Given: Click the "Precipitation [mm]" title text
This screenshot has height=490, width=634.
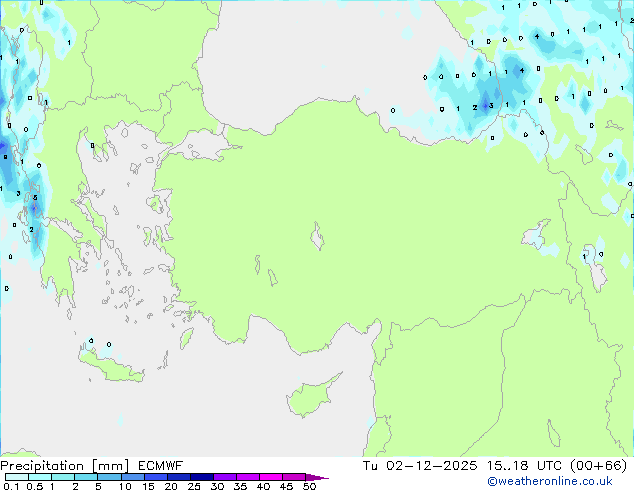Looking at the screenshot, I should (x=65, y=466).
